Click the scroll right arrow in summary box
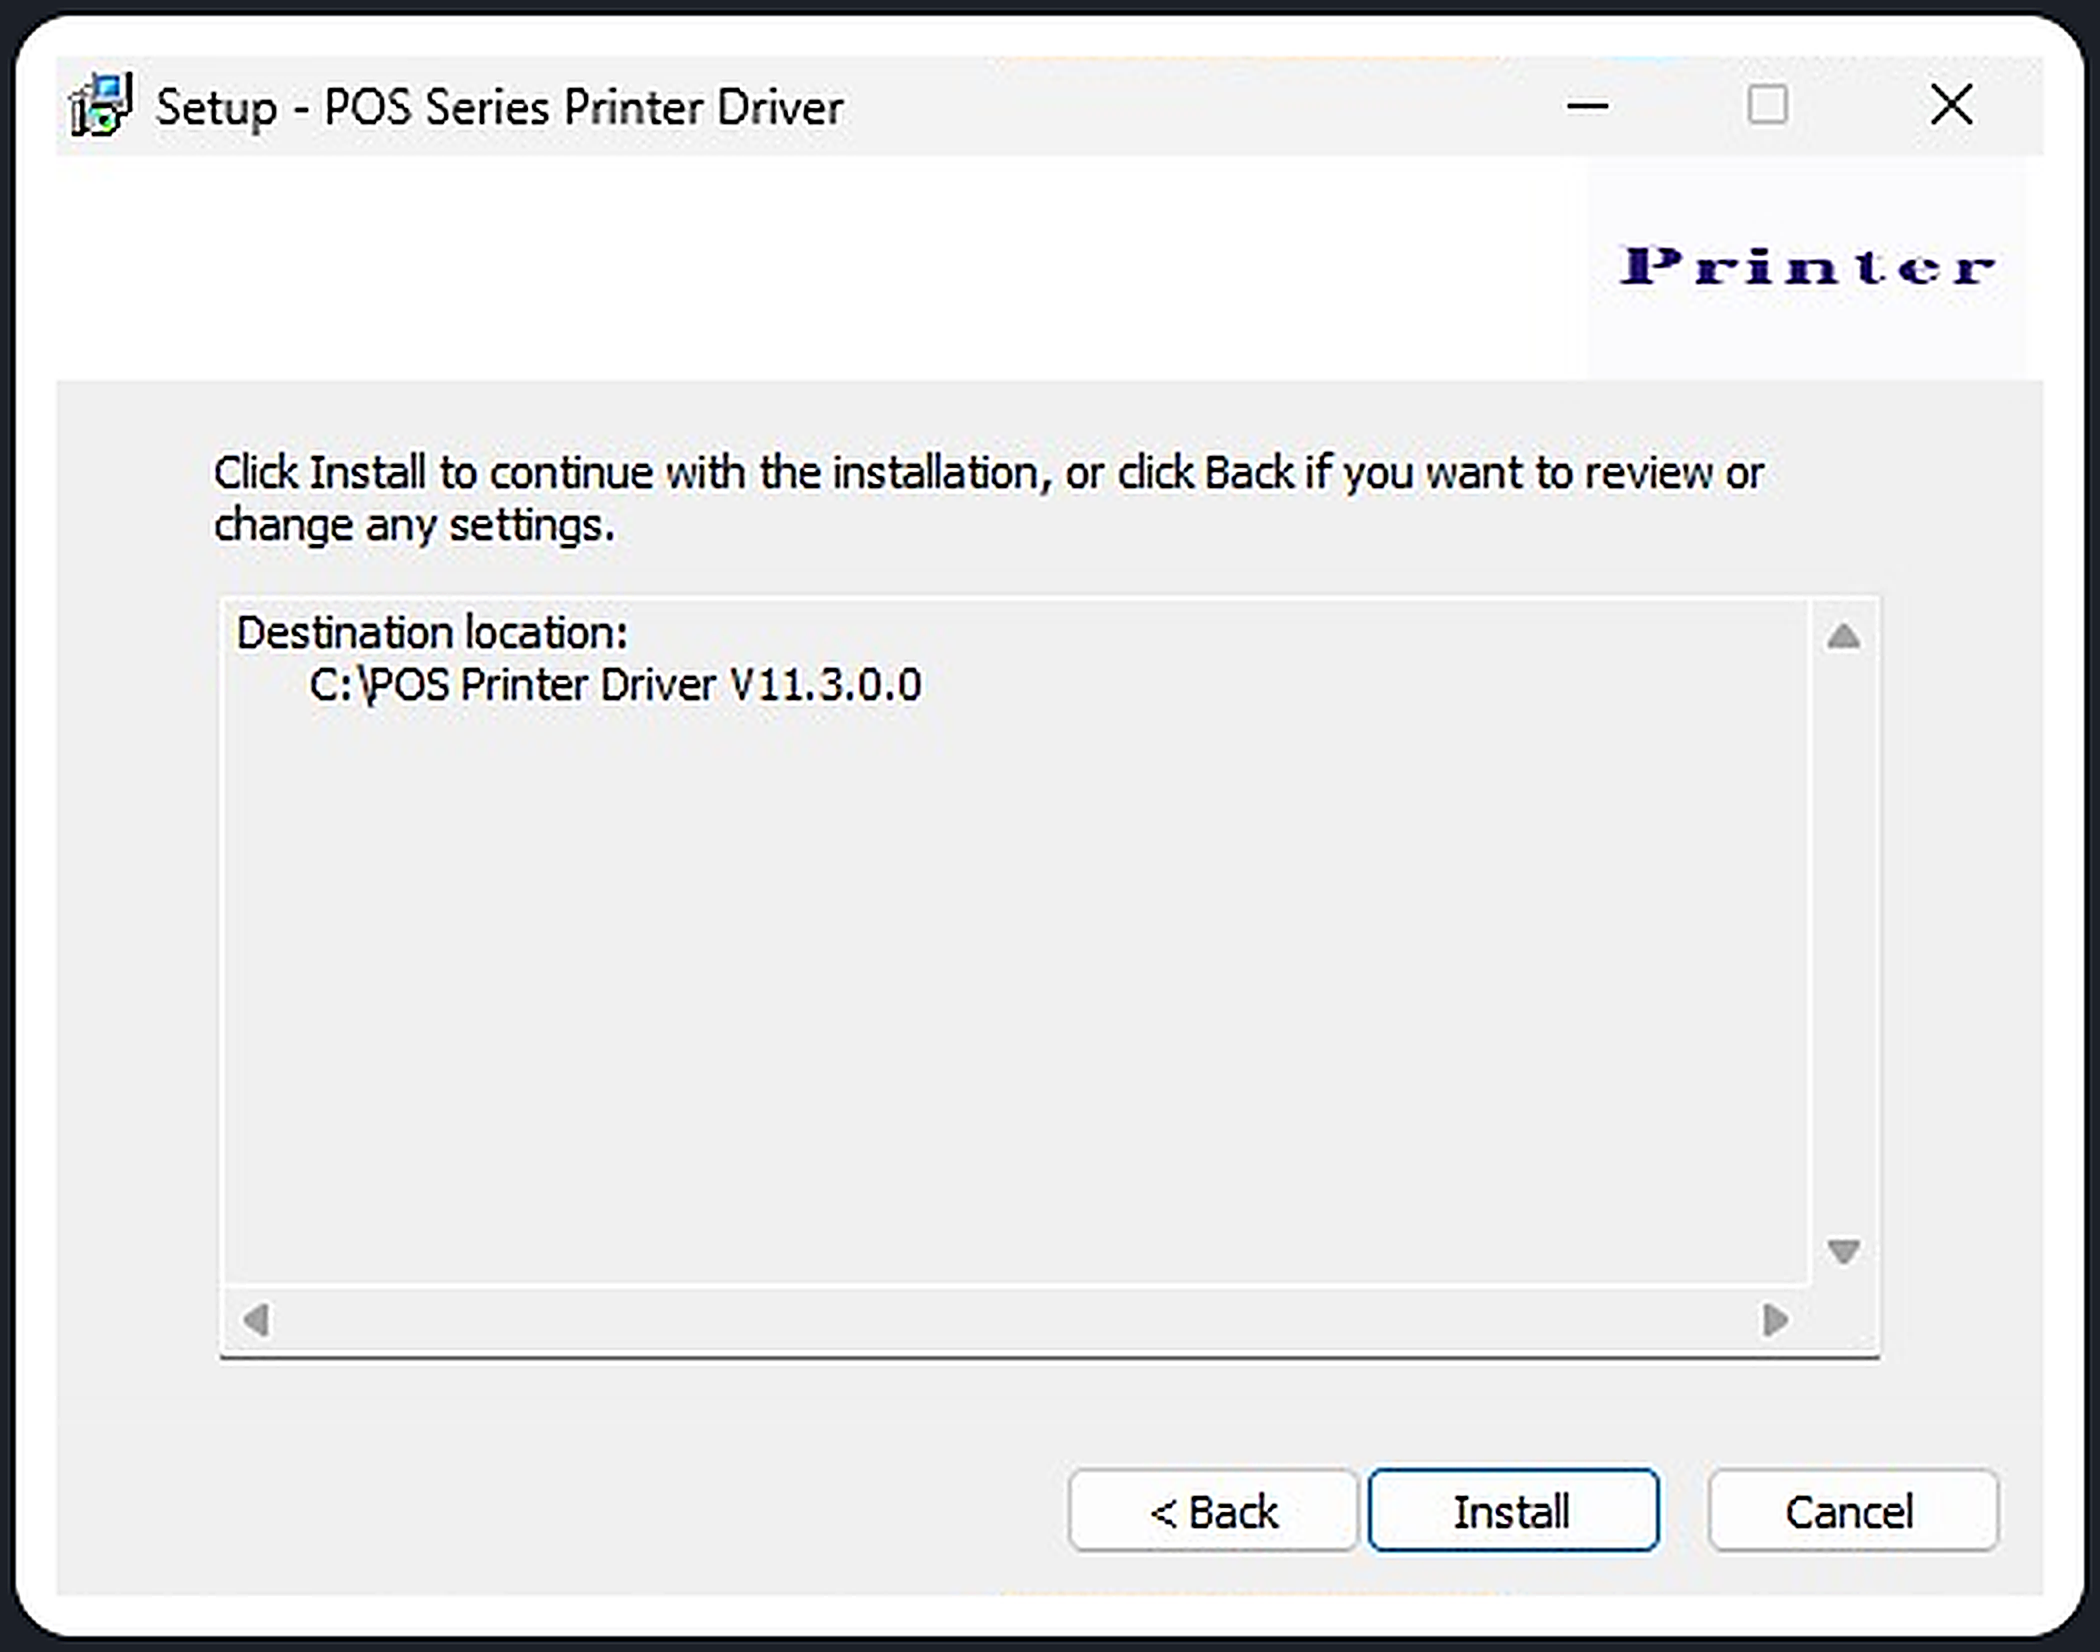 click(1775, 1320)
